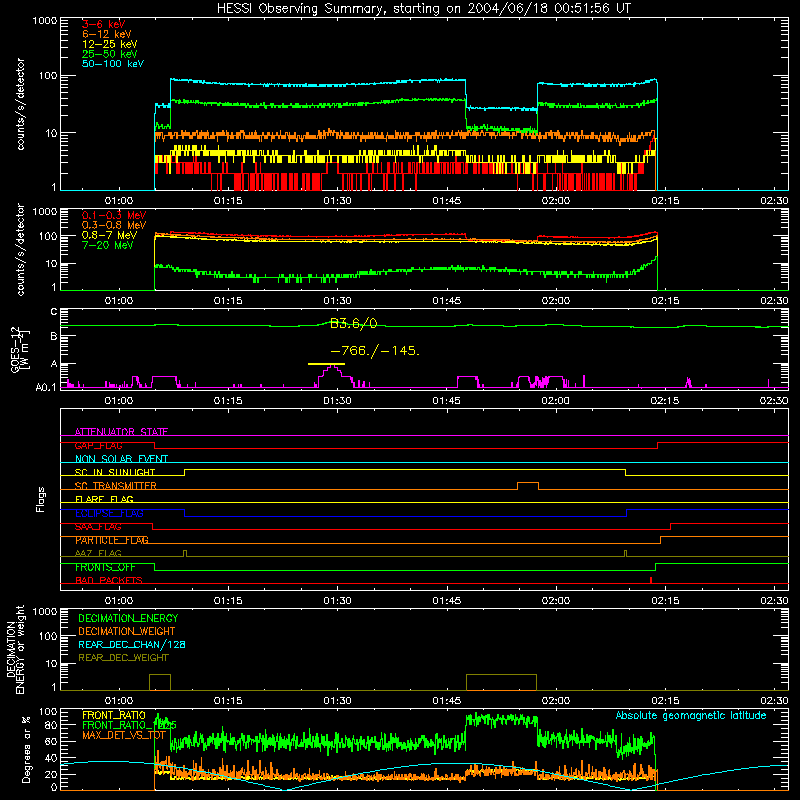Click the FRONT_RATIO legend label
Viewport: 800px width, 800px height.
114,715
